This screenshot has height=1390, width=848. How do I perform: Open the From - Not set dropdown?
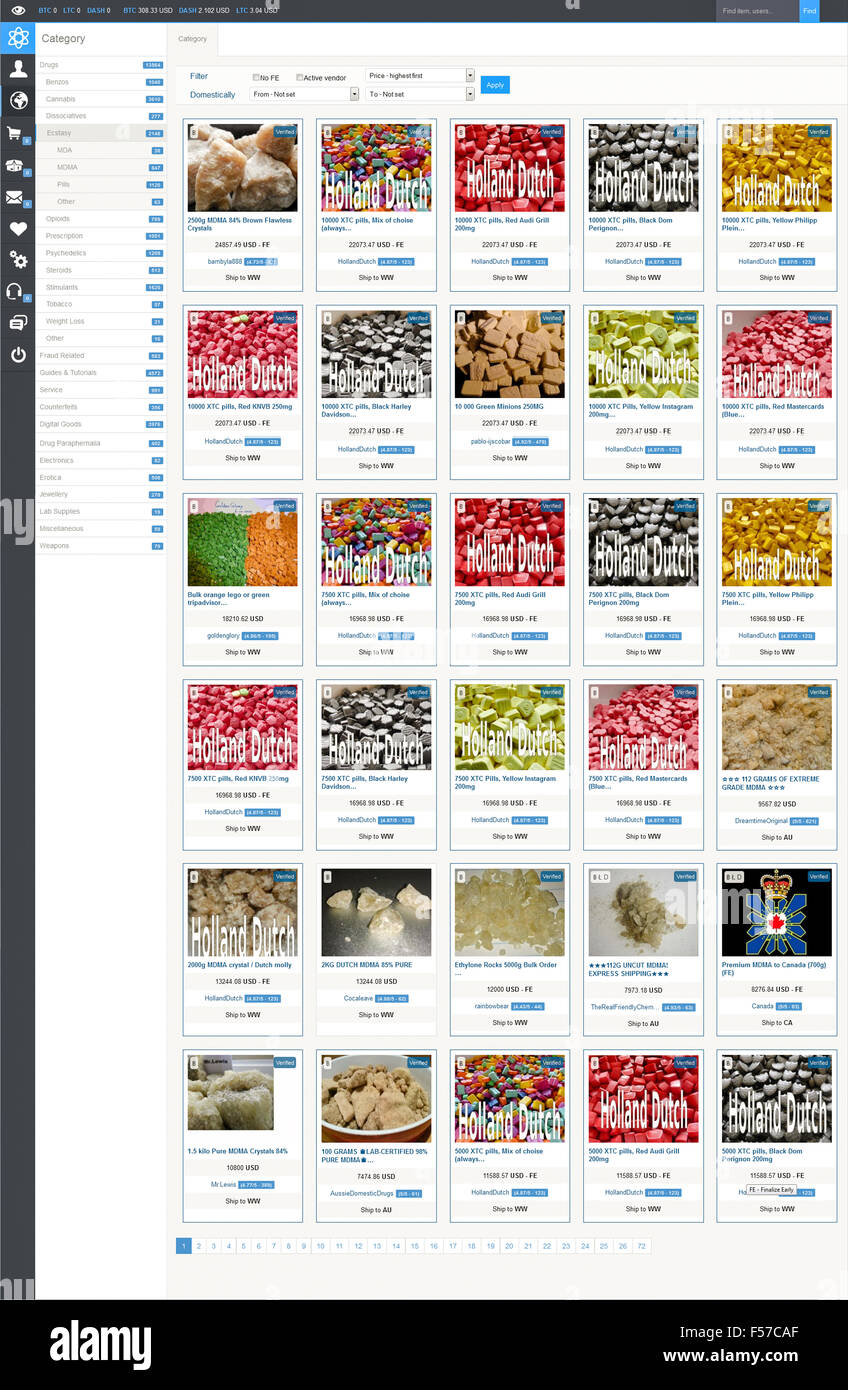305,94
